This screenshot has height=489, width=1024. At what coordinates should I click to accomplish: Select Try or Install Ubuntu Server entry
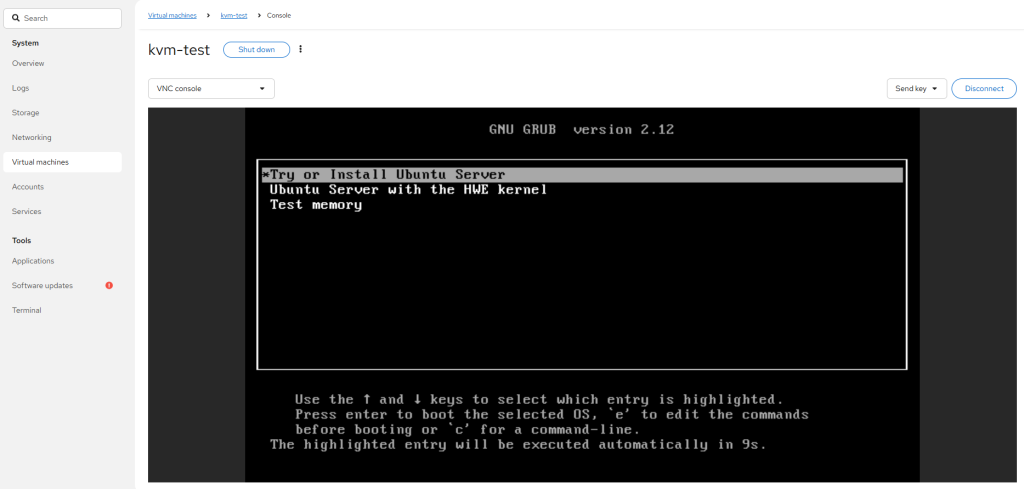pos(582,175)
